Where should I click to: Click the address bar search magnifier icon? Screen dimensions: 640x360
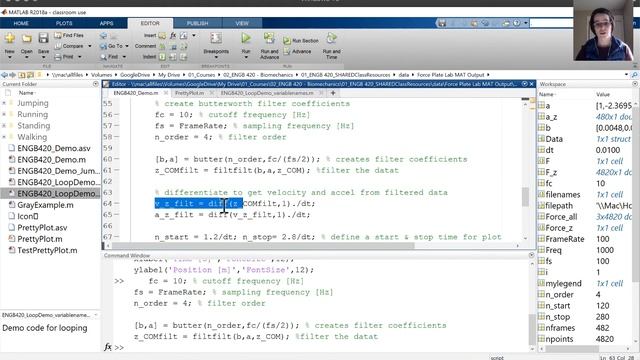coord(634,75)
